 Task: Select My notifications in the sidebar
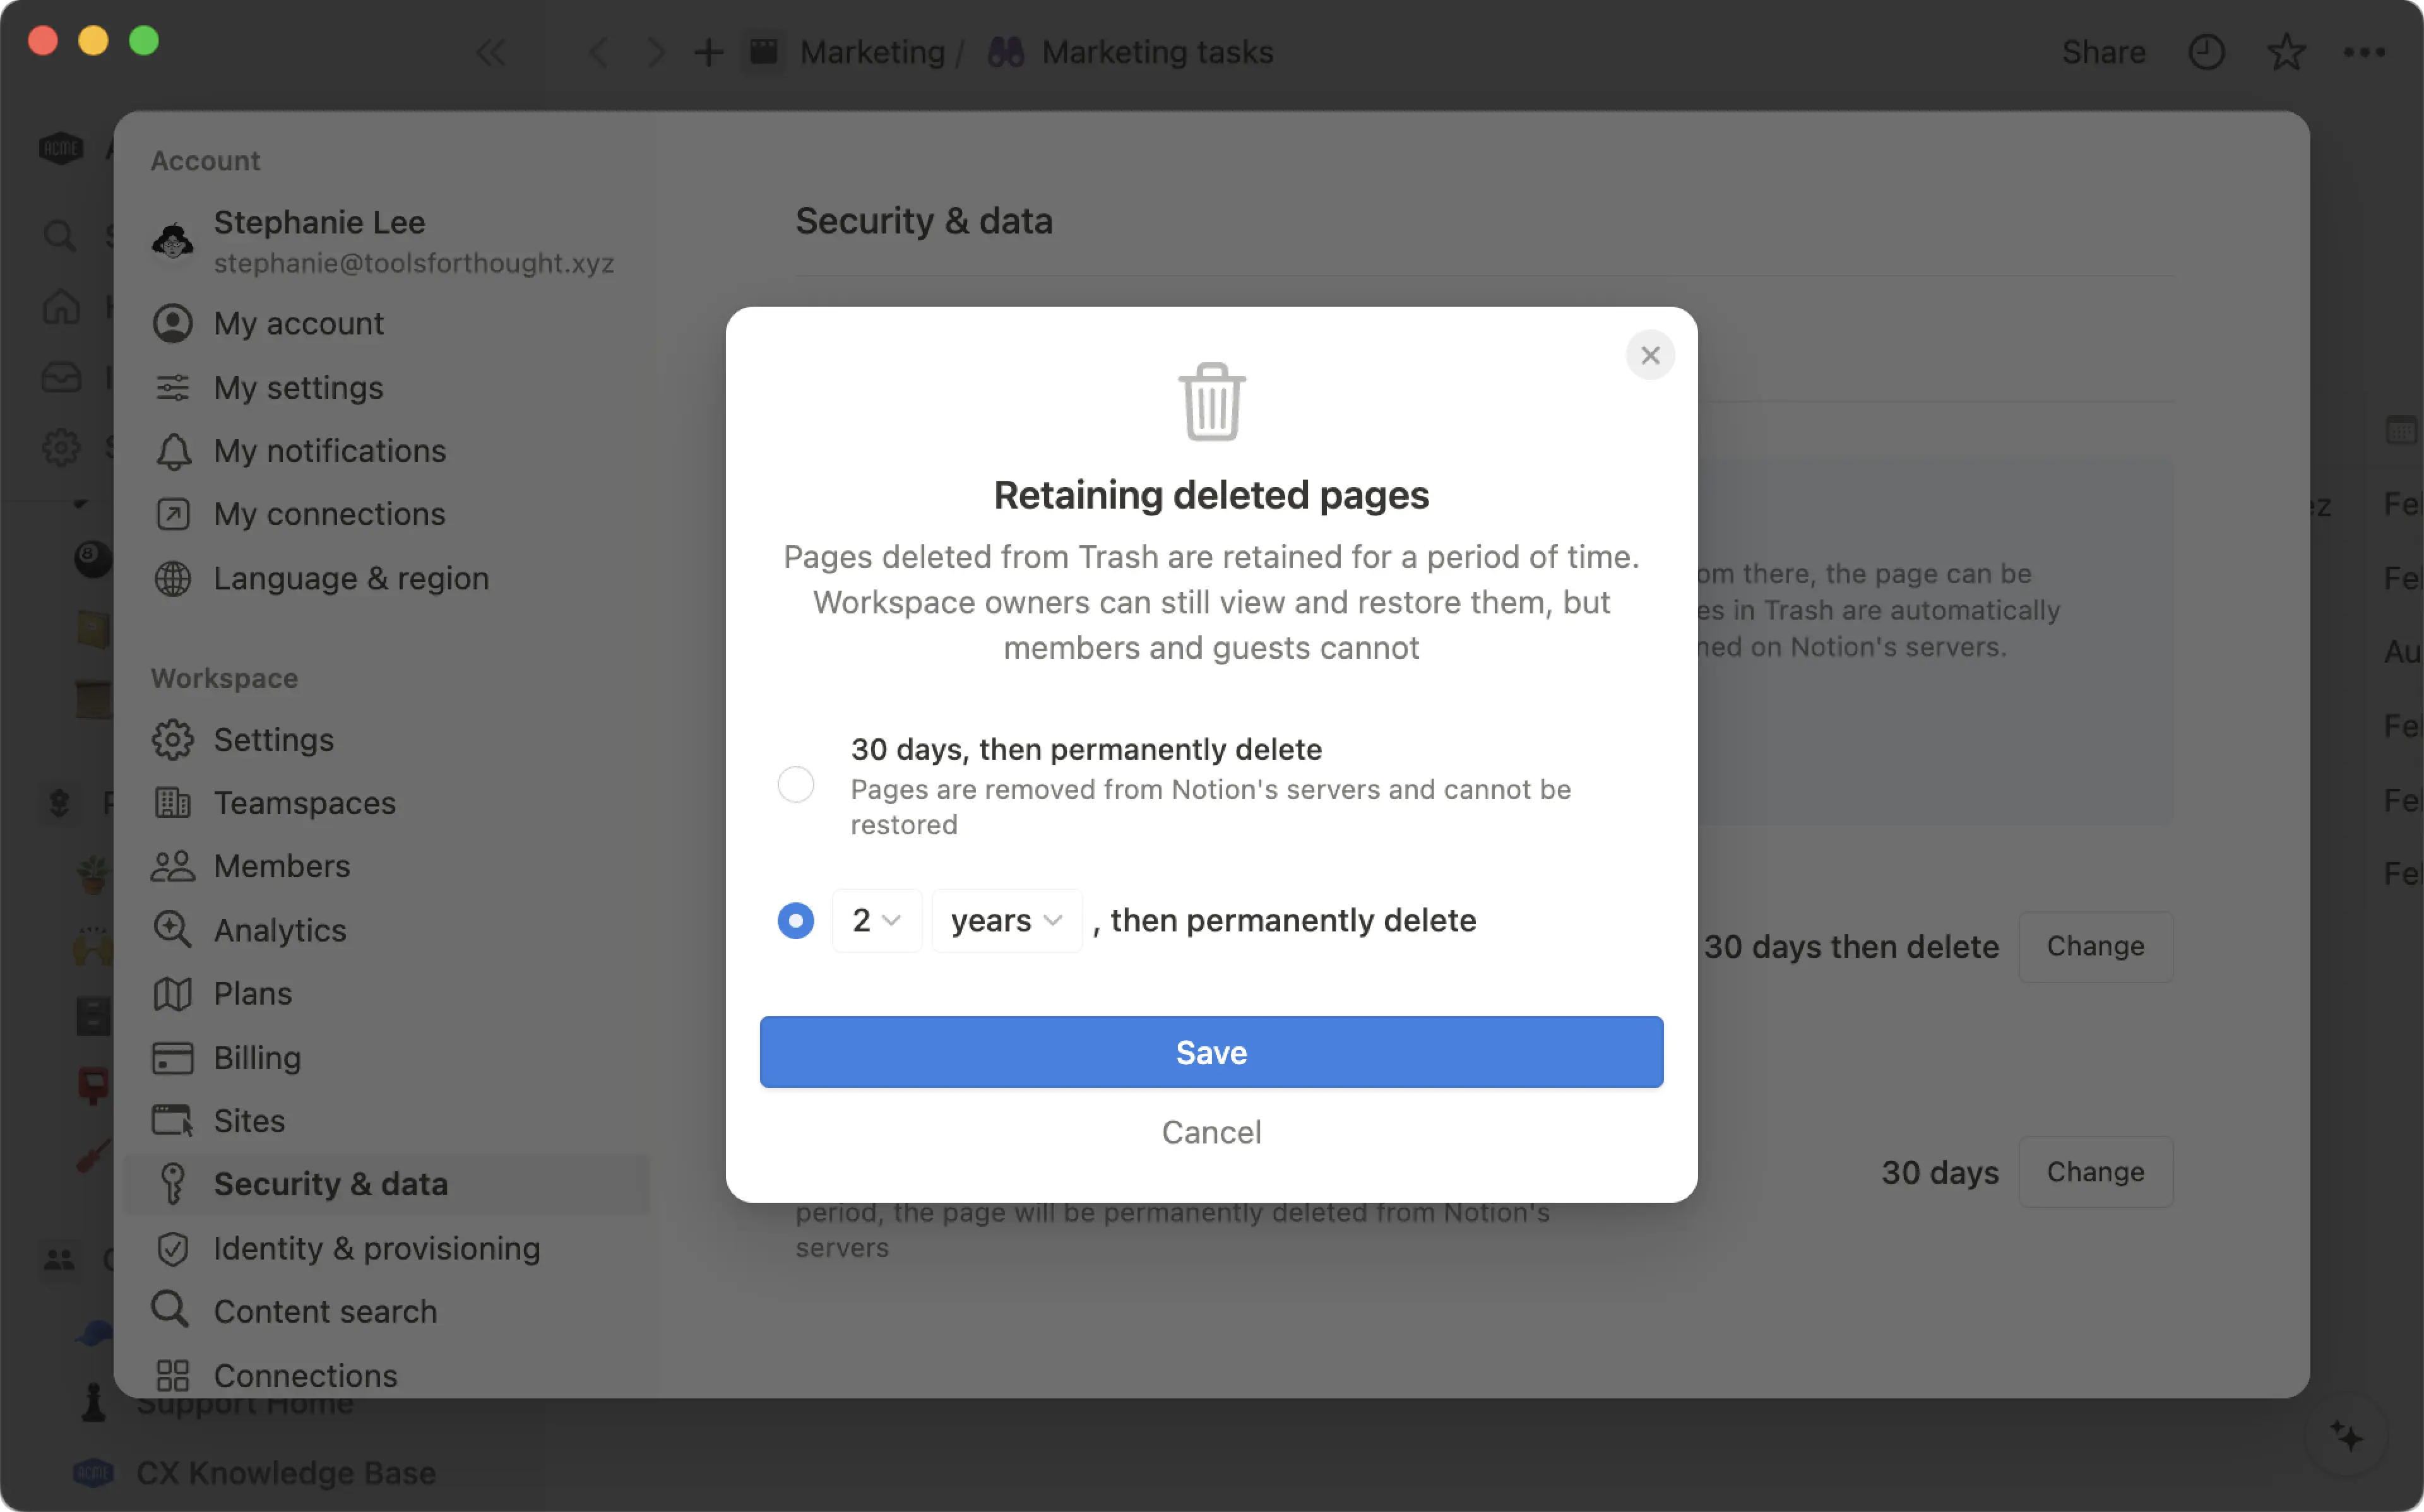coord(329,451)
